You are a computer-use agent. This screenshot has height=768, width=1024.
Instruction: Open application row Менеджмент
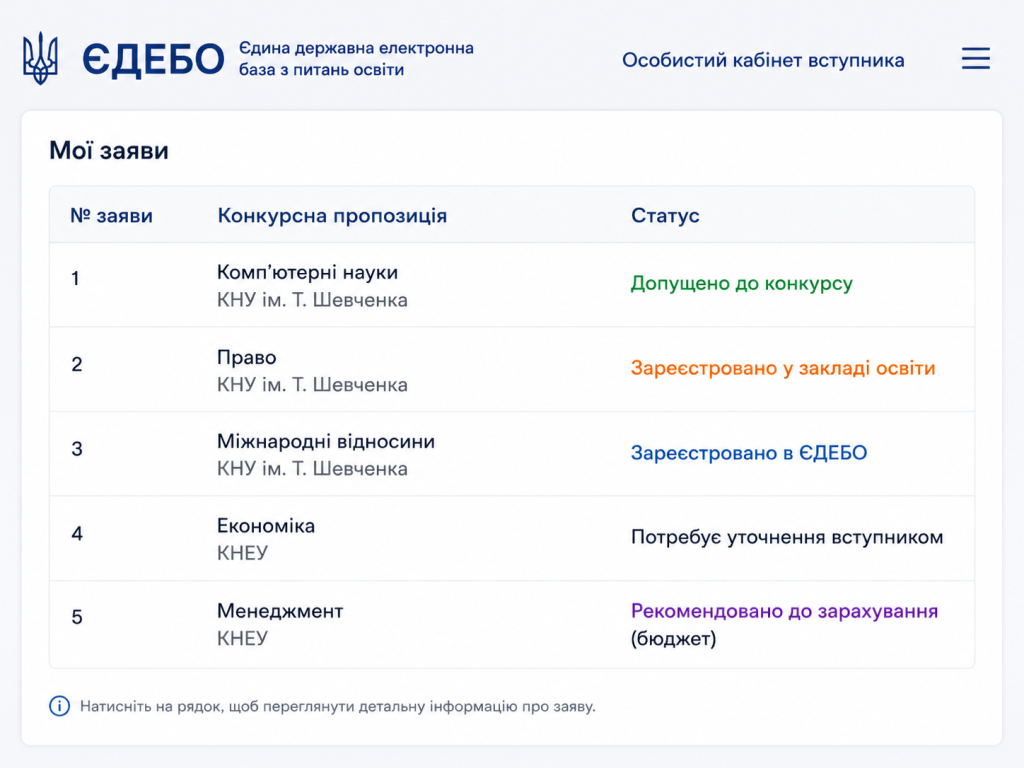pyautogui.click(x=512, y=624)
